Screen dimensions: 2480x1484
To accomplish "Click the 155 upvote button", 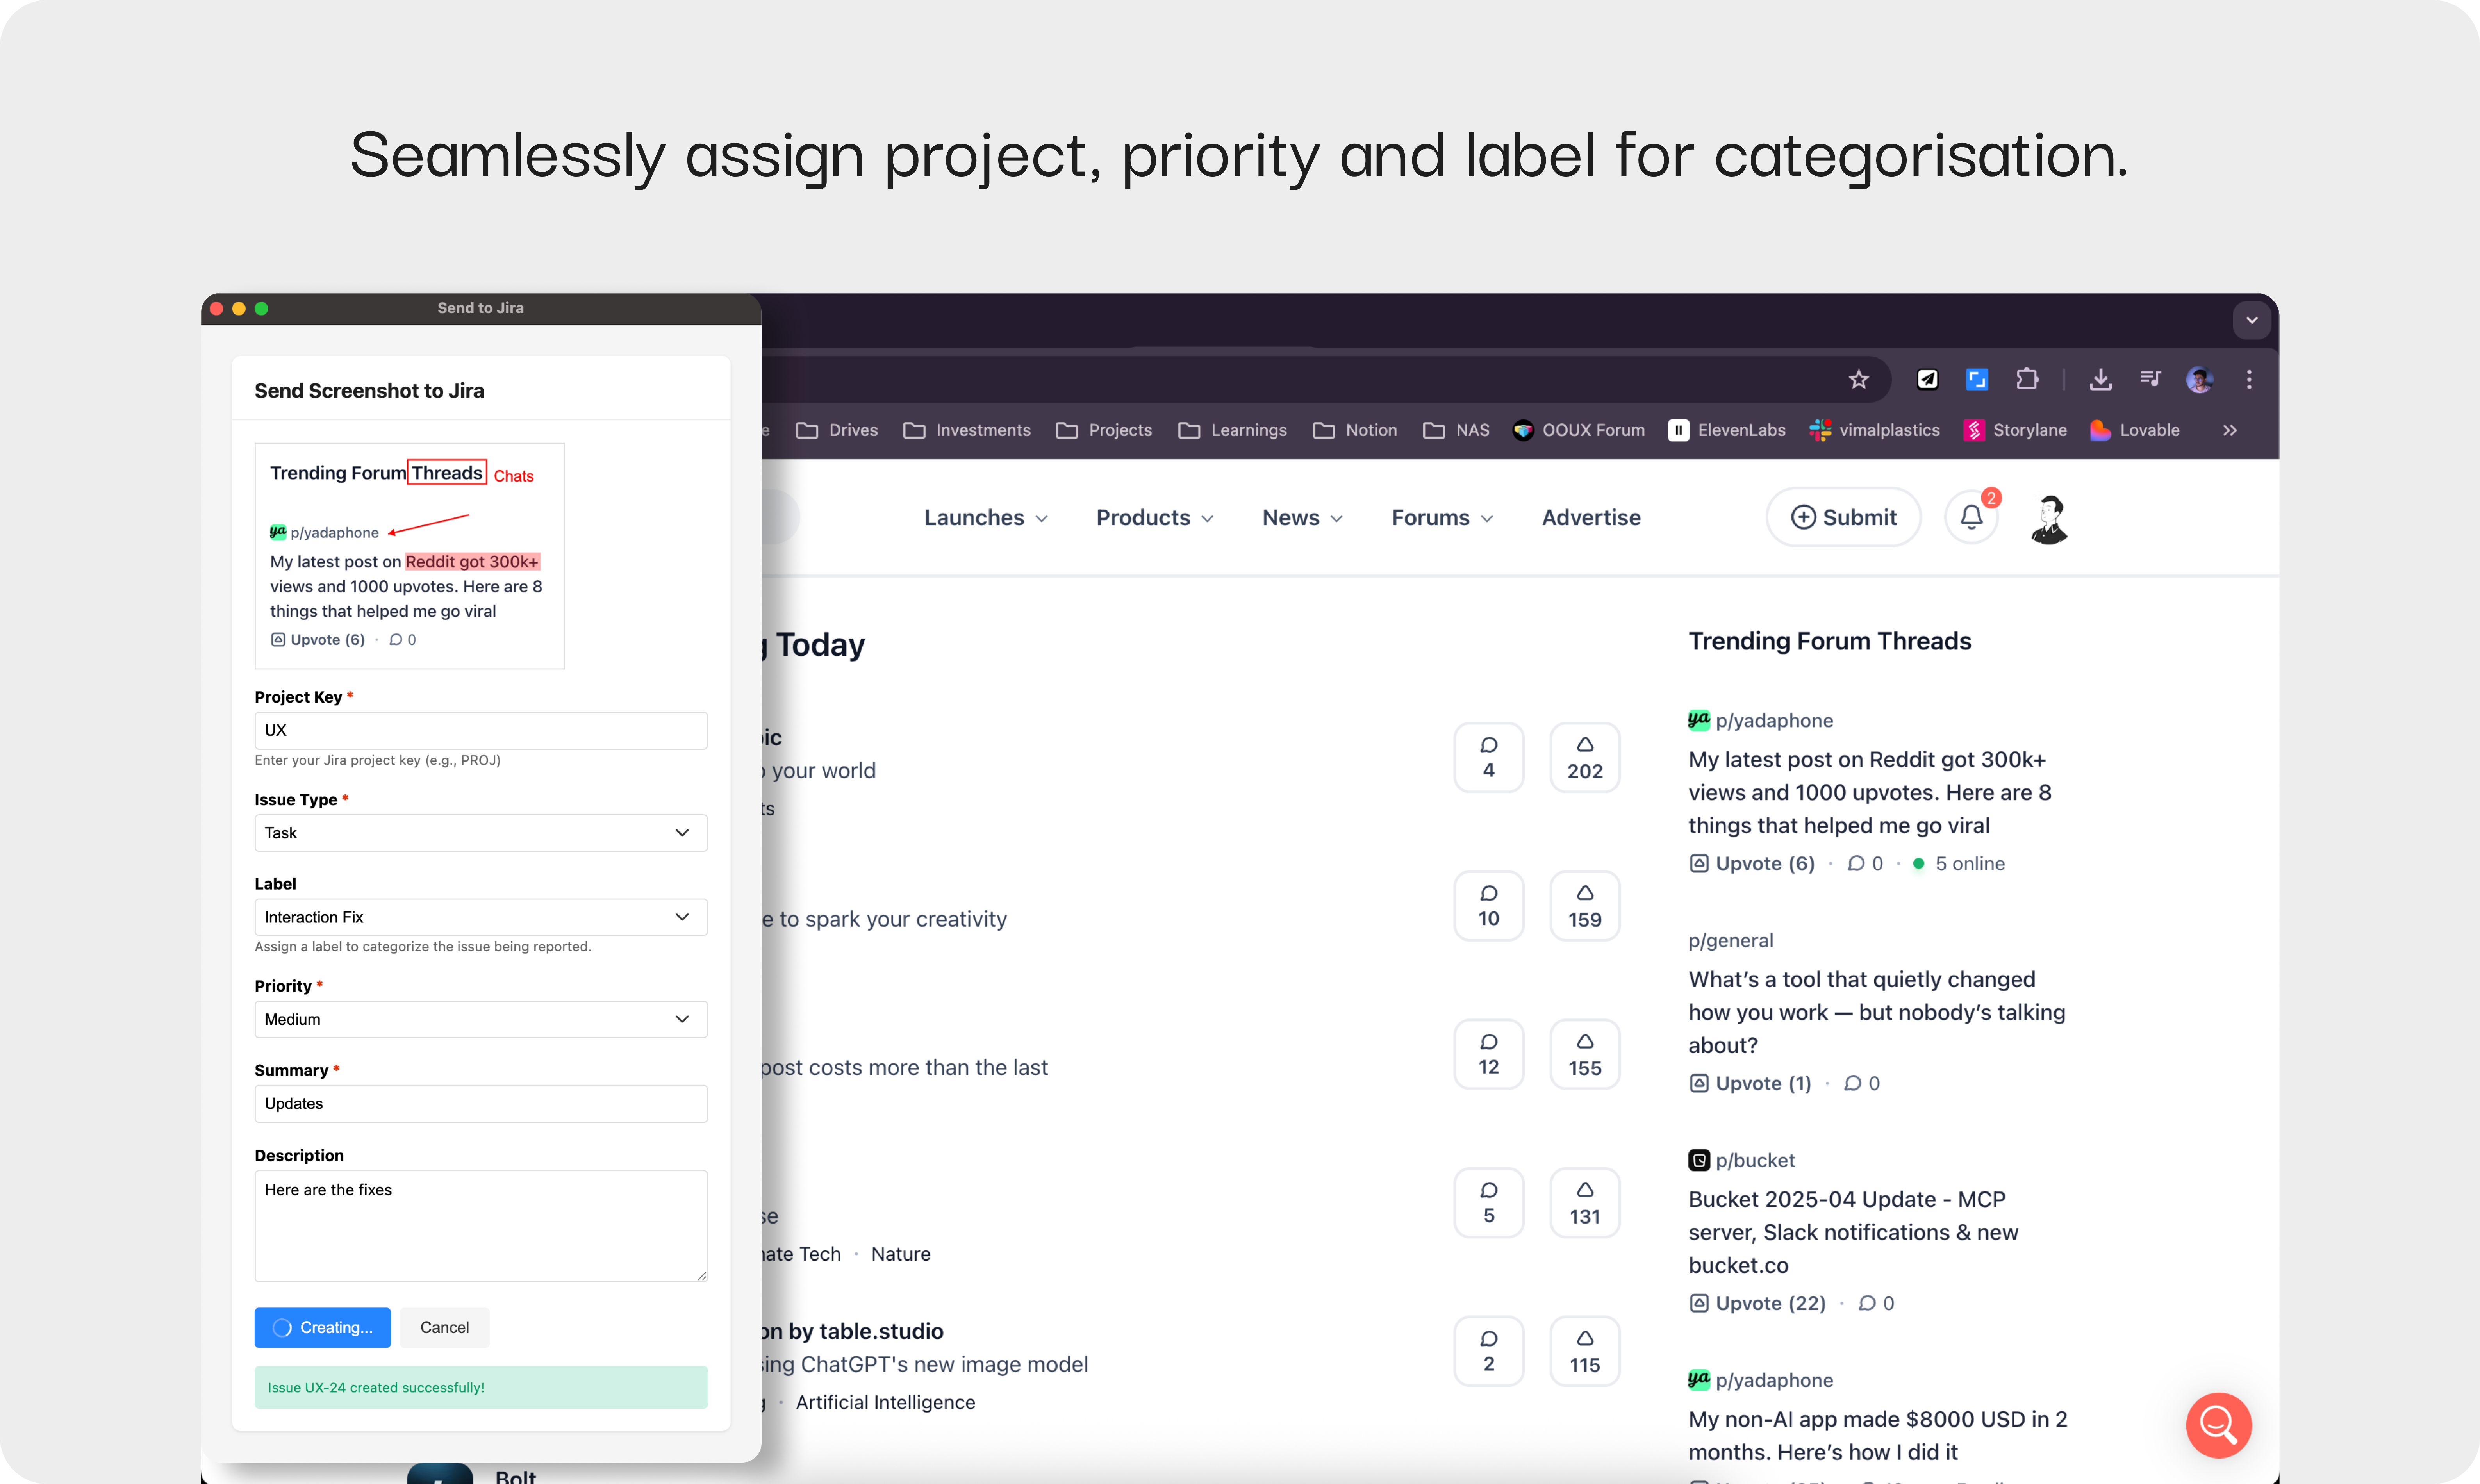I will tap(1584, 1054).
